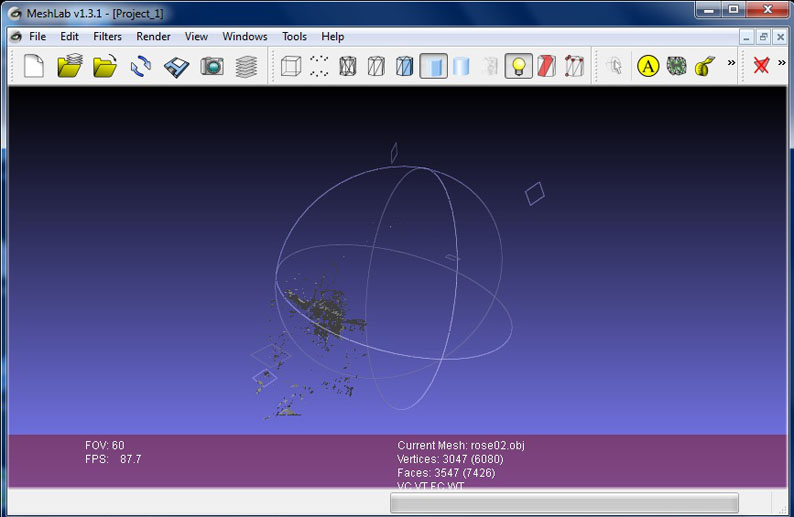794x517 pixels.
Task: Open the Windows menu
Action: (x=245, y=36)
